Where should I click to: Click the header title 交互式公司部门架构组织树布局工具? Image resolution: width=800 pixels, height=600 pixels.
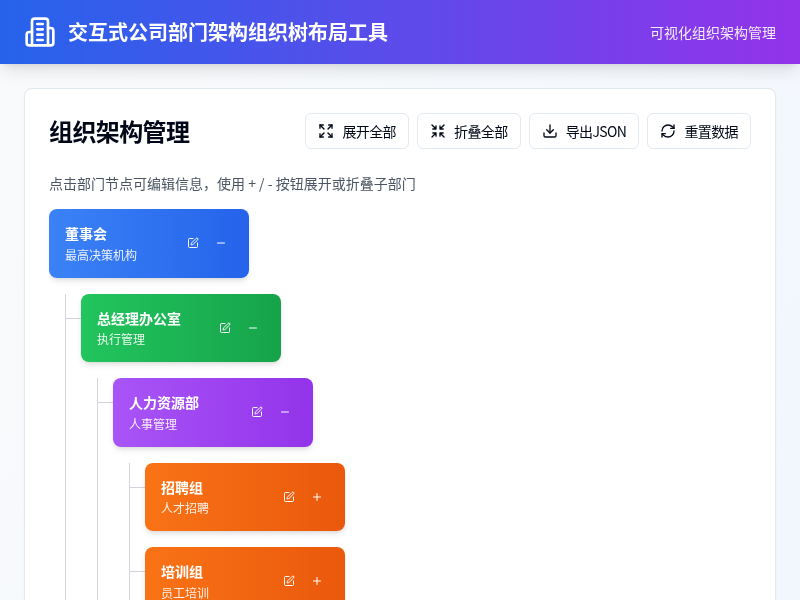pyautogui.click(x=228, y=32)
